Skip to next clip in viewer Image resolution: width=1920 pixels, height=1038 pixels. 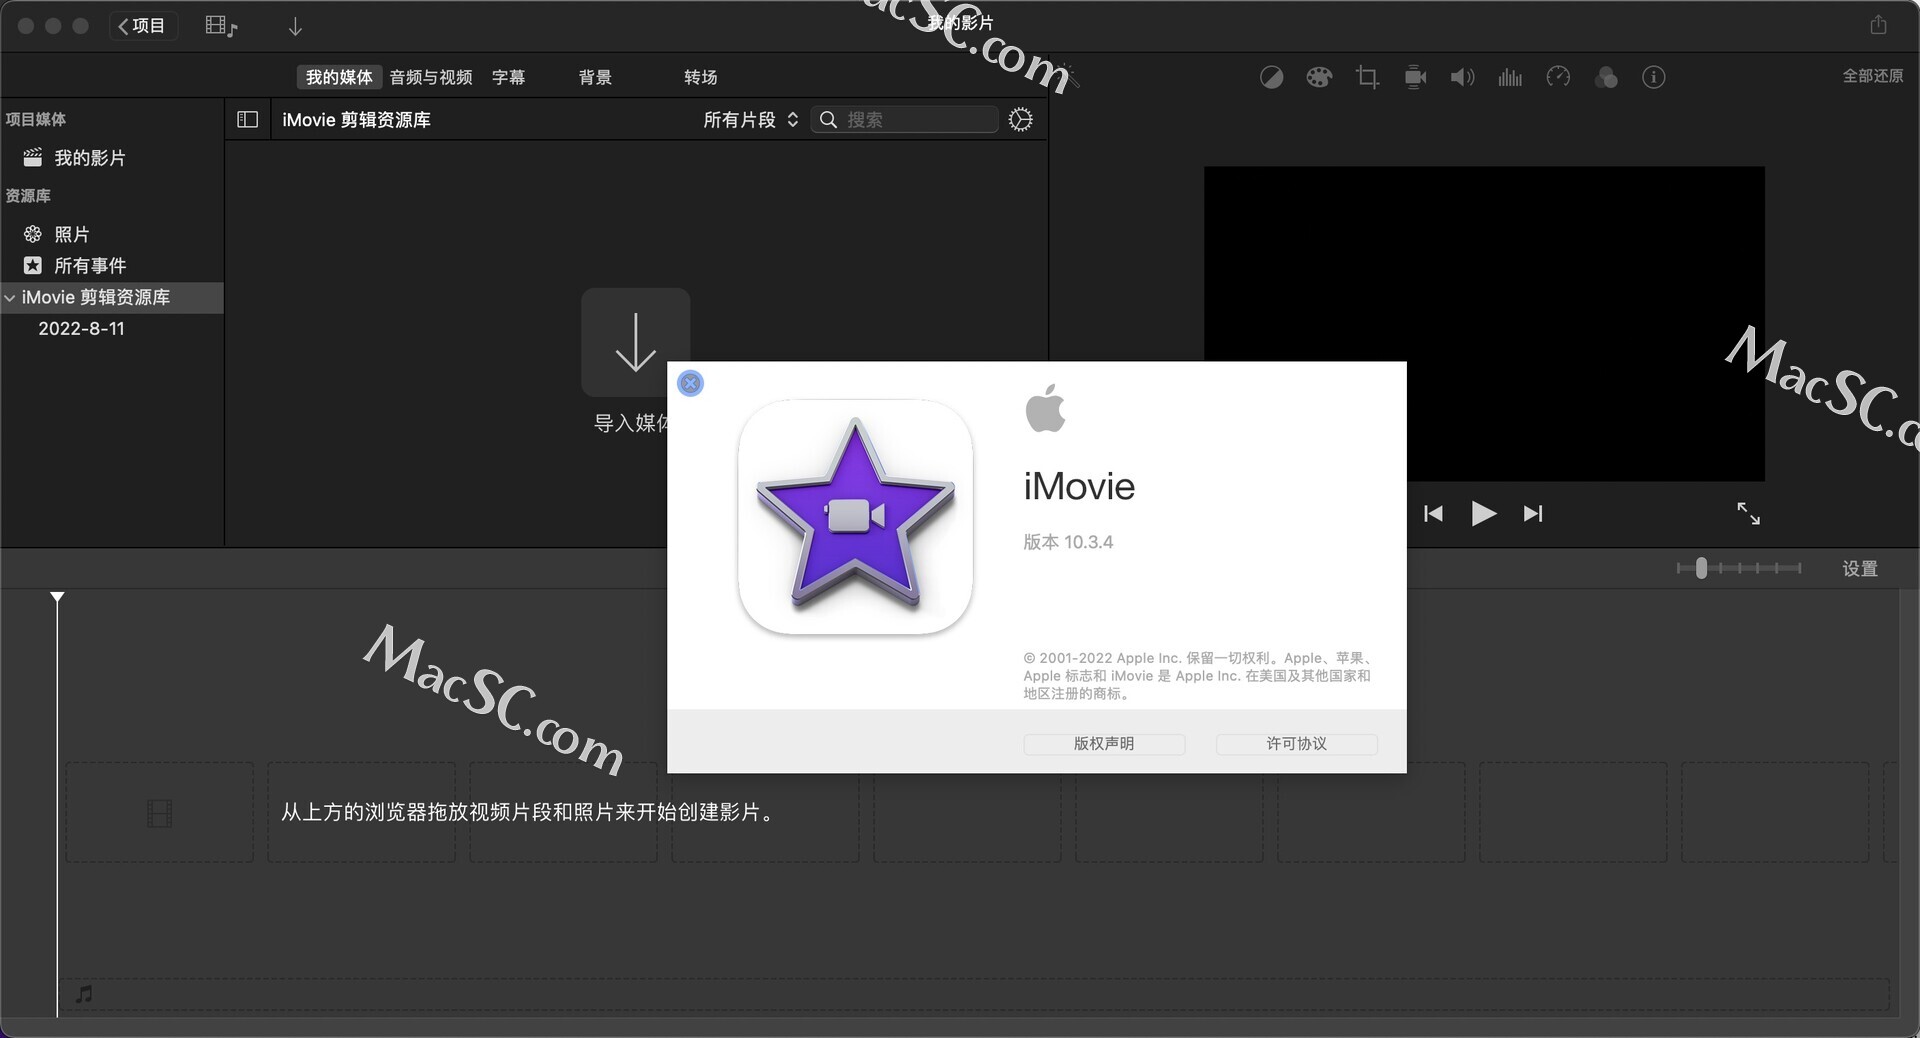(1533, 514)
